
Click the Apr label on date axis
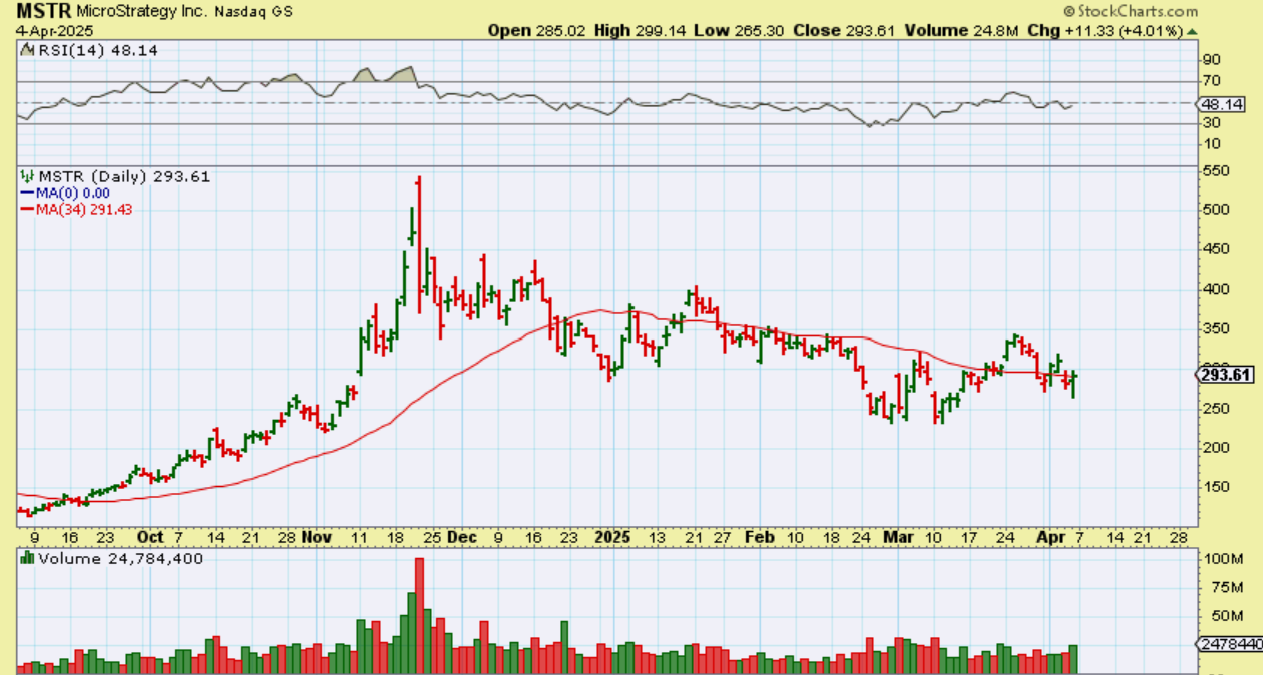click(x=1045, y=536)
